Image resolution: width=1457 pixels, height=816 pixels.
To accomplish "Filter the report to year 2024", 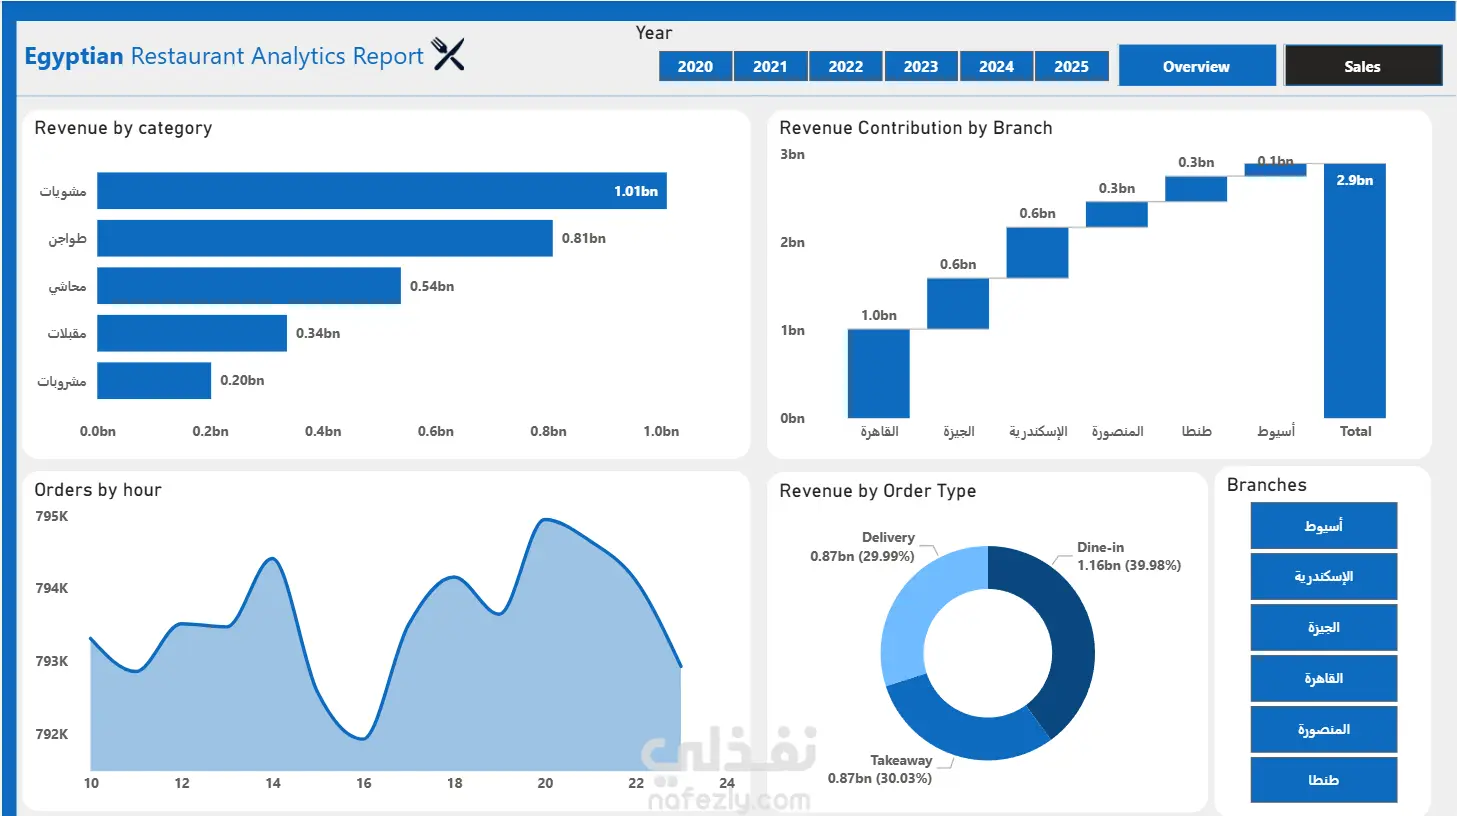I will point(996,67).
